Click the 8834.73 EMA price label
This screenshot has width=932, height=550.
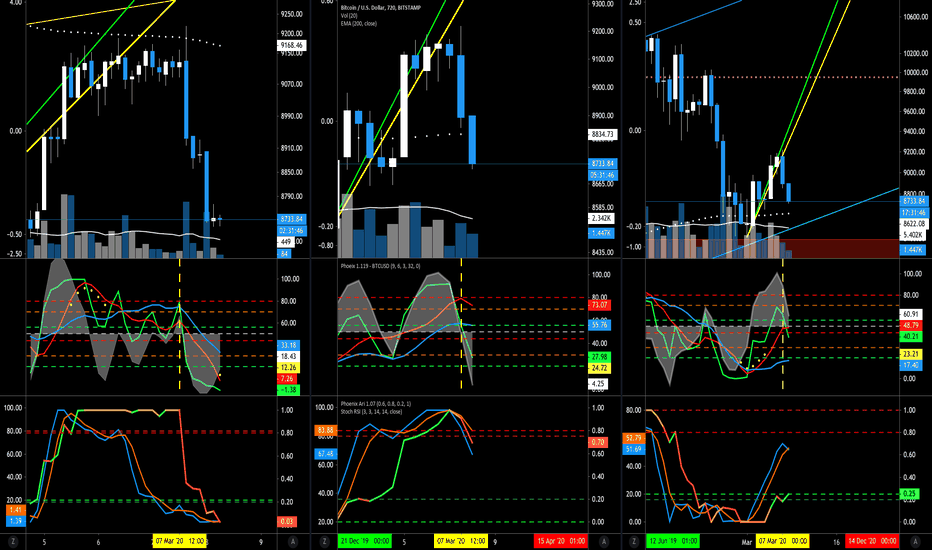pyautogui.click(x=603, y=134)
